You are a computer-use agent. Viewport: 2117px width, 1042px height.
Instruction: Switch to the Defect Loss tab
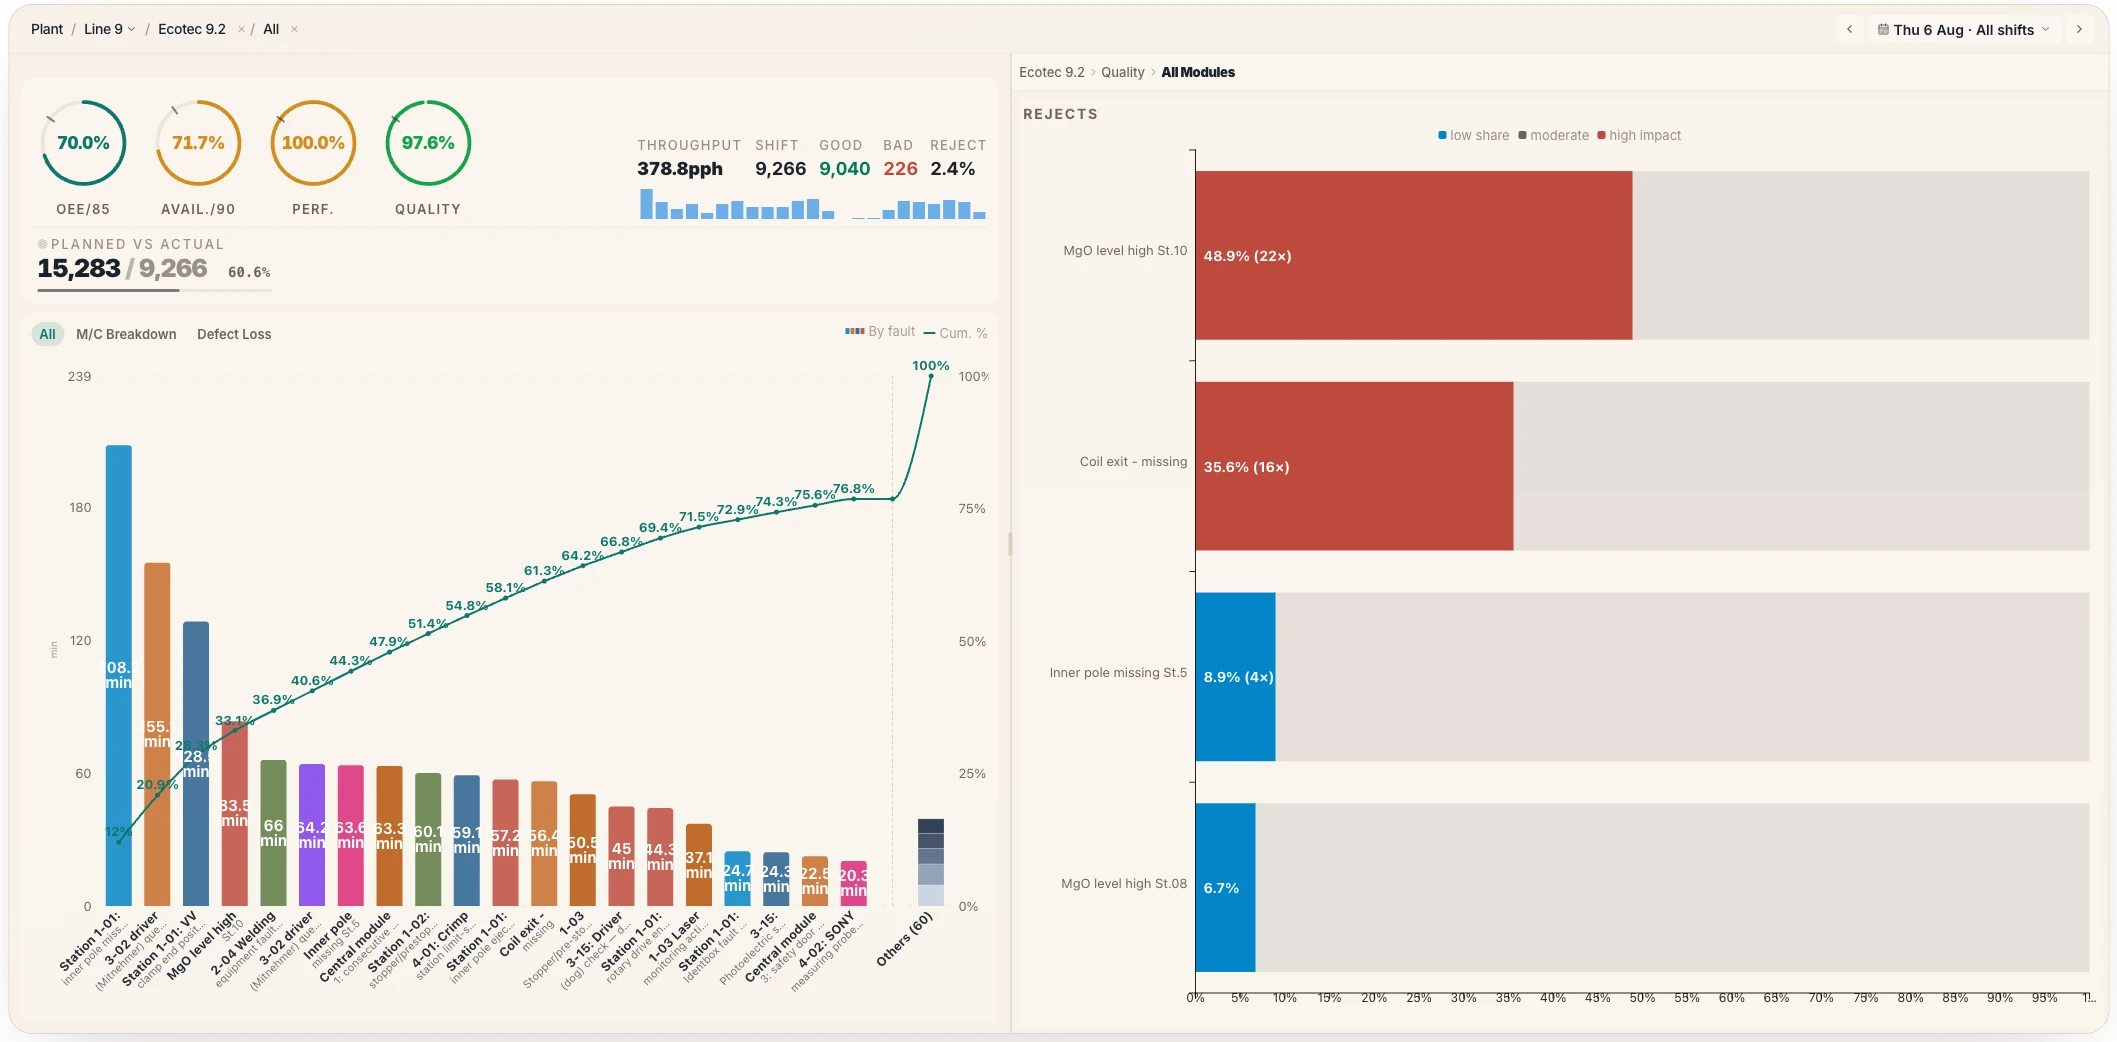tap(234, 334)
